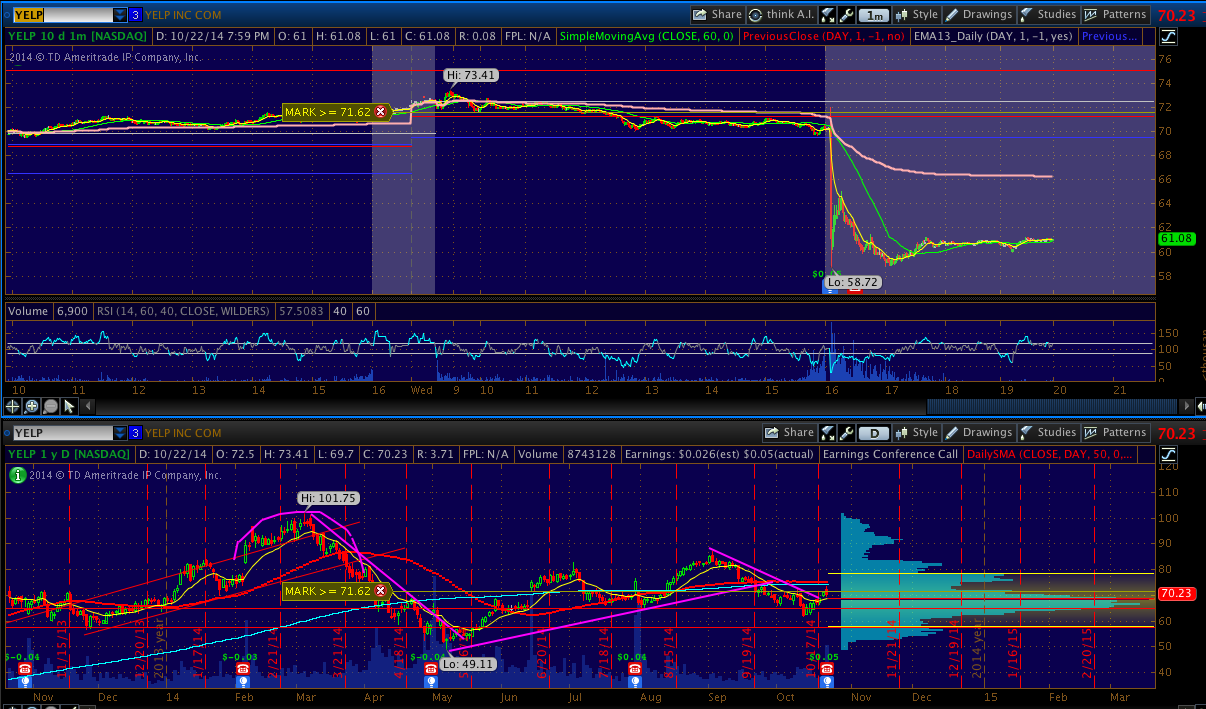
Task: Remove the MARK >= 71.62 alert in upper chart
Action: [380, 113]
